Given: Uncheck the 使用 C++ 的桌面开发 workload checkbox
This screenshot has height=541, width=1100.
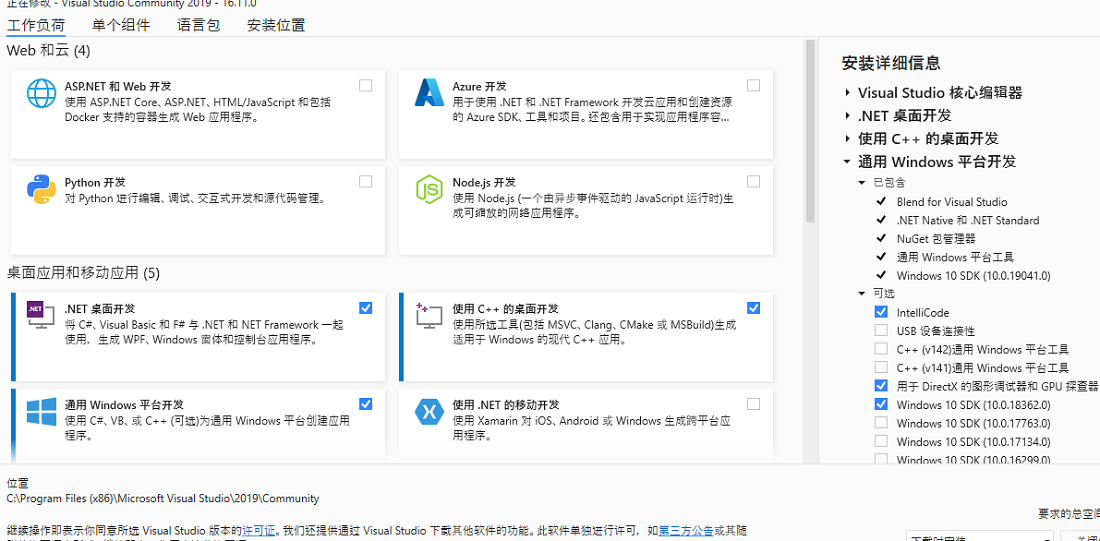Looking at the screenshot, I should click(753, 308).
